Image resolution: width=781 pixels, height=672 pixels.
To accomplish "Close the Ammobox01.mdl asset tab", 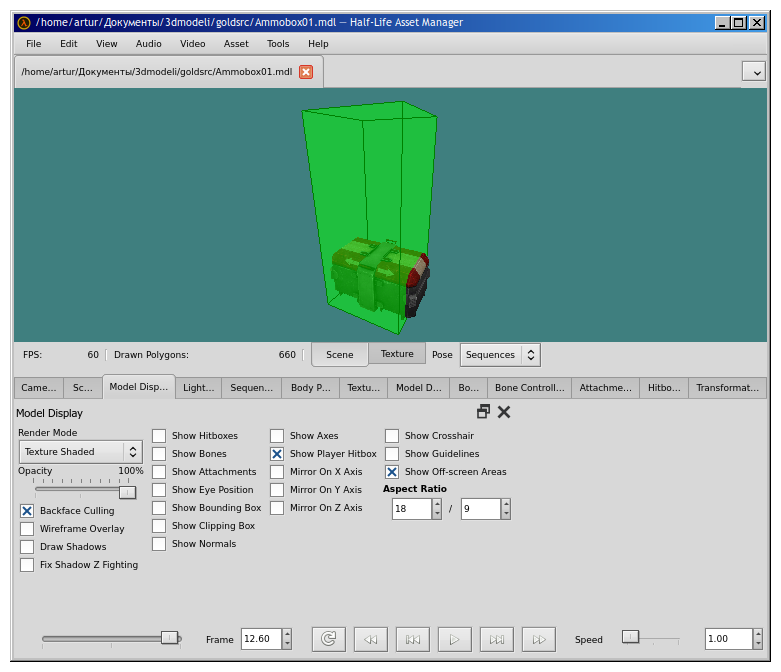I will click(x=306, y=72).
